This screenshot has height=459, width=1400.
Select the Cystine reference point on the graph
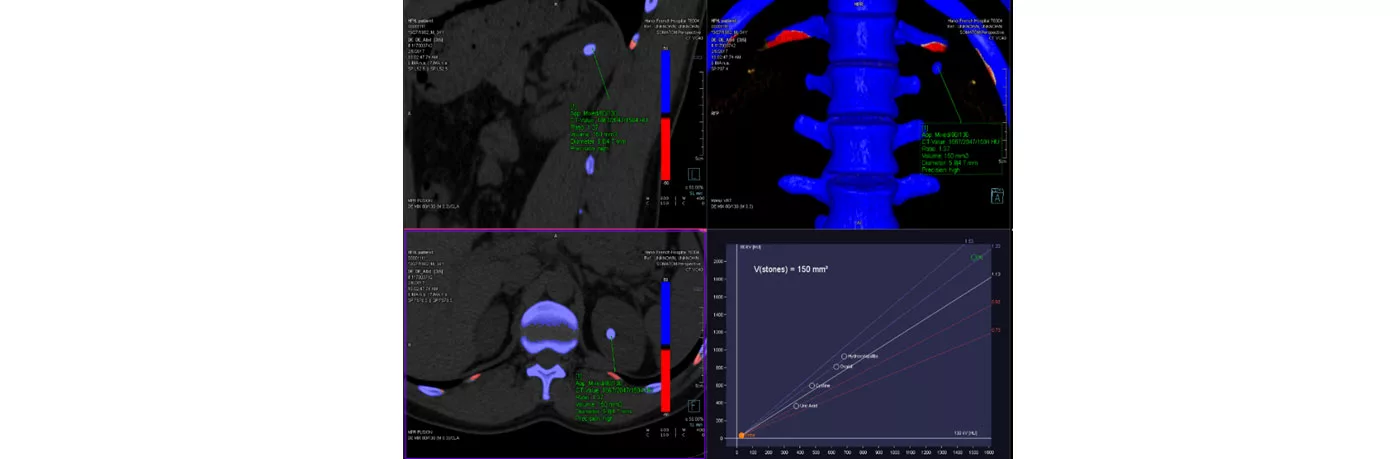[x=812, y=385]
